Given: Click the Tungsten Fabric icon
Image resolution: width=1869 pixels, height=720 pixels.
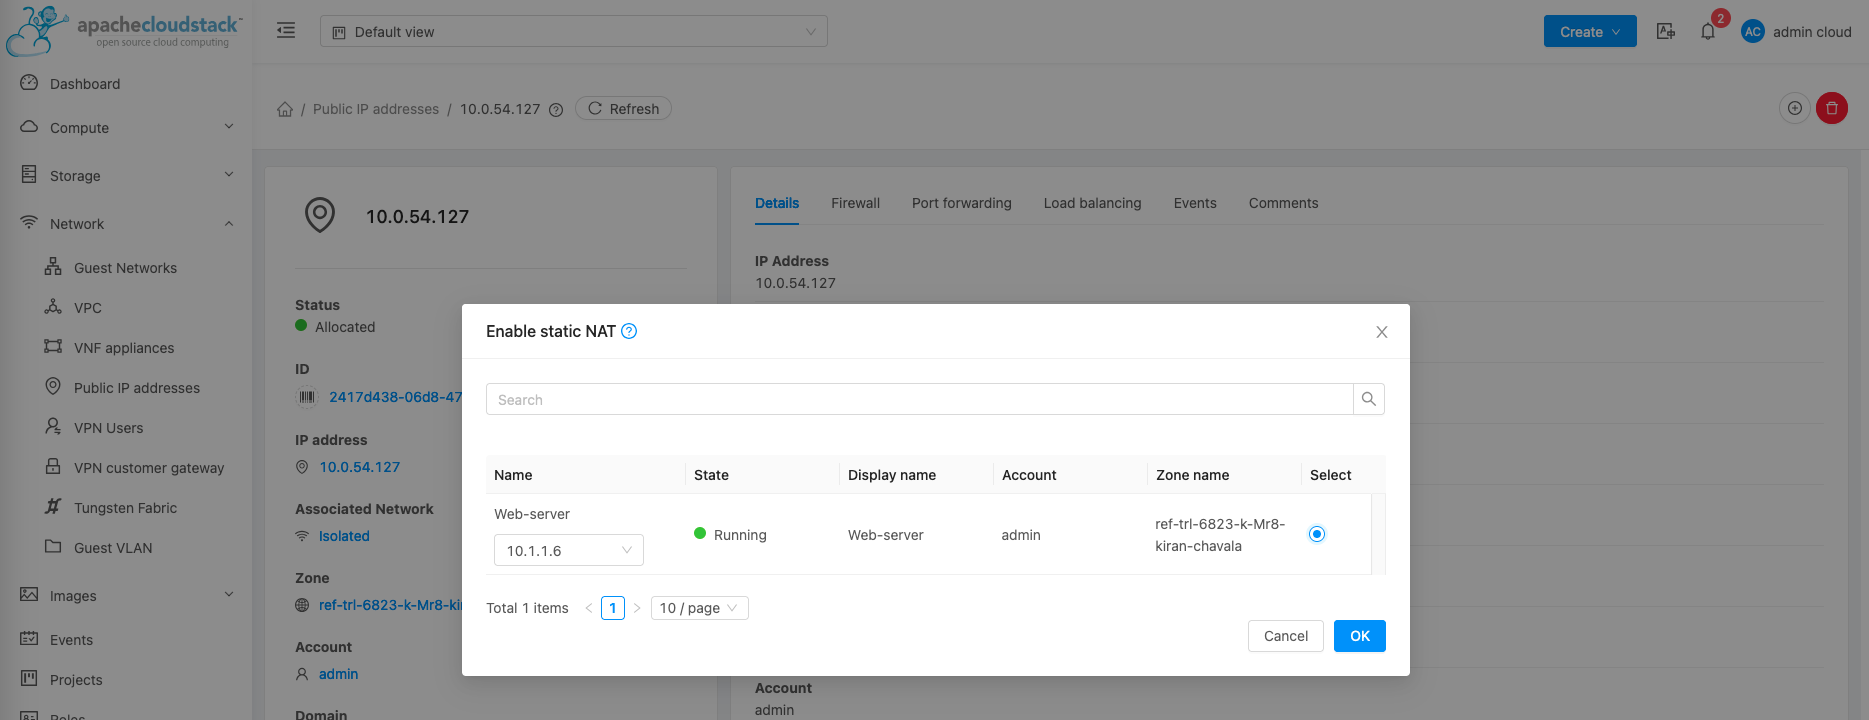Looking at the screenshot, I should click(53, 507).
